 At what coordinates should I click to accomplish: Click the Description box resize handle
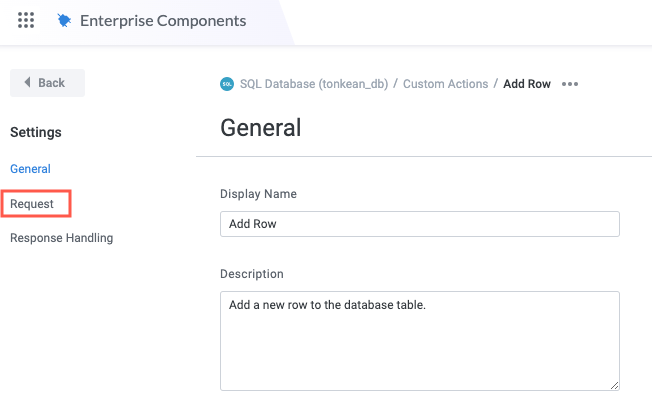pos(613,384)
